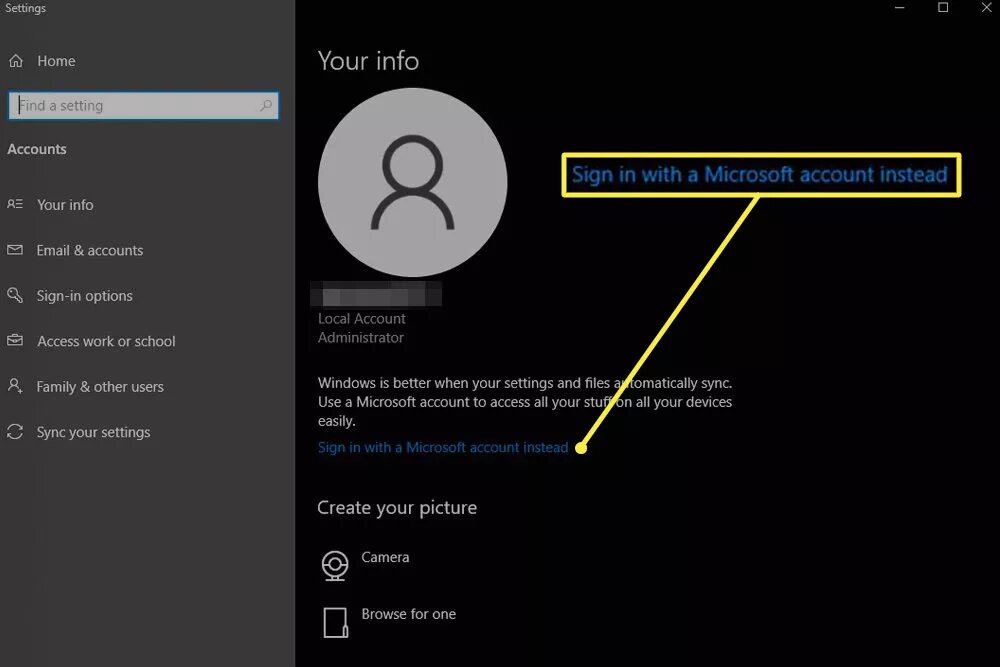Open the Home settings page
This screenshot has width=1000, height=667.
tap(56, 61)
